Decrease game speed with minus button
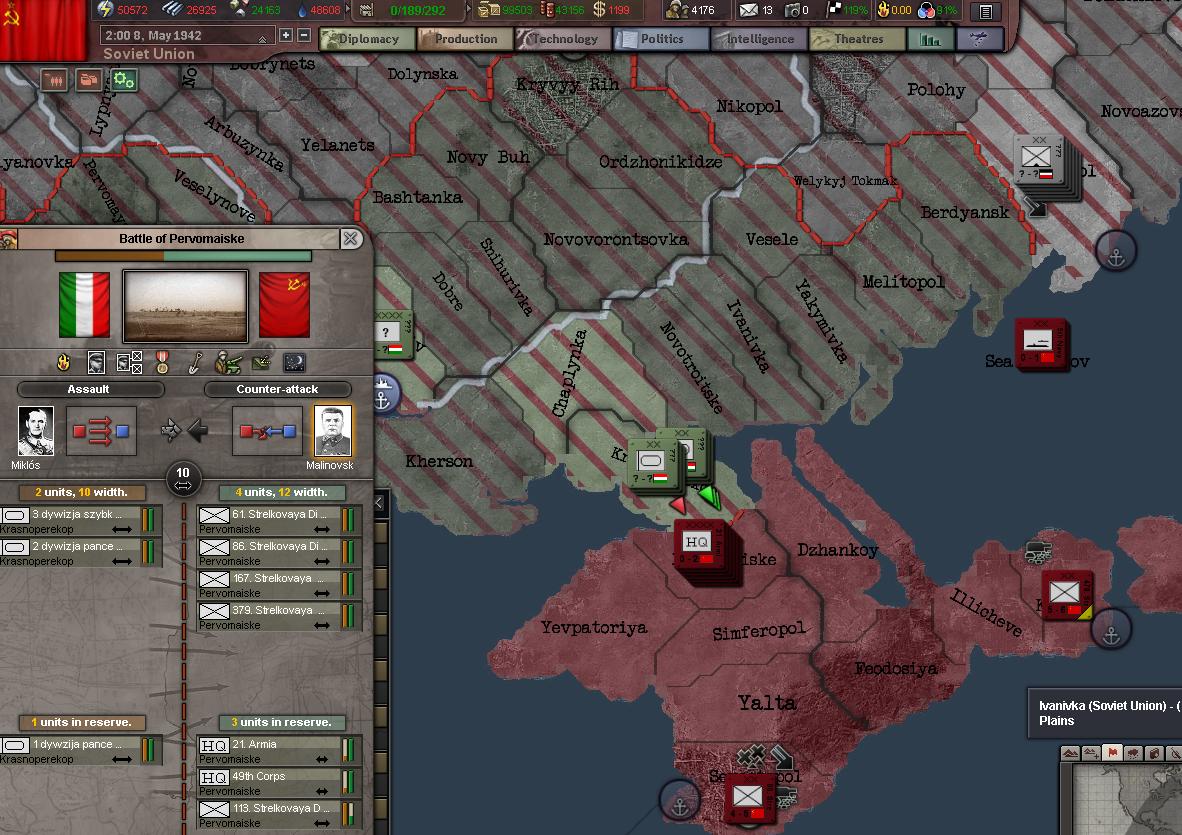 tap(304, 35)
